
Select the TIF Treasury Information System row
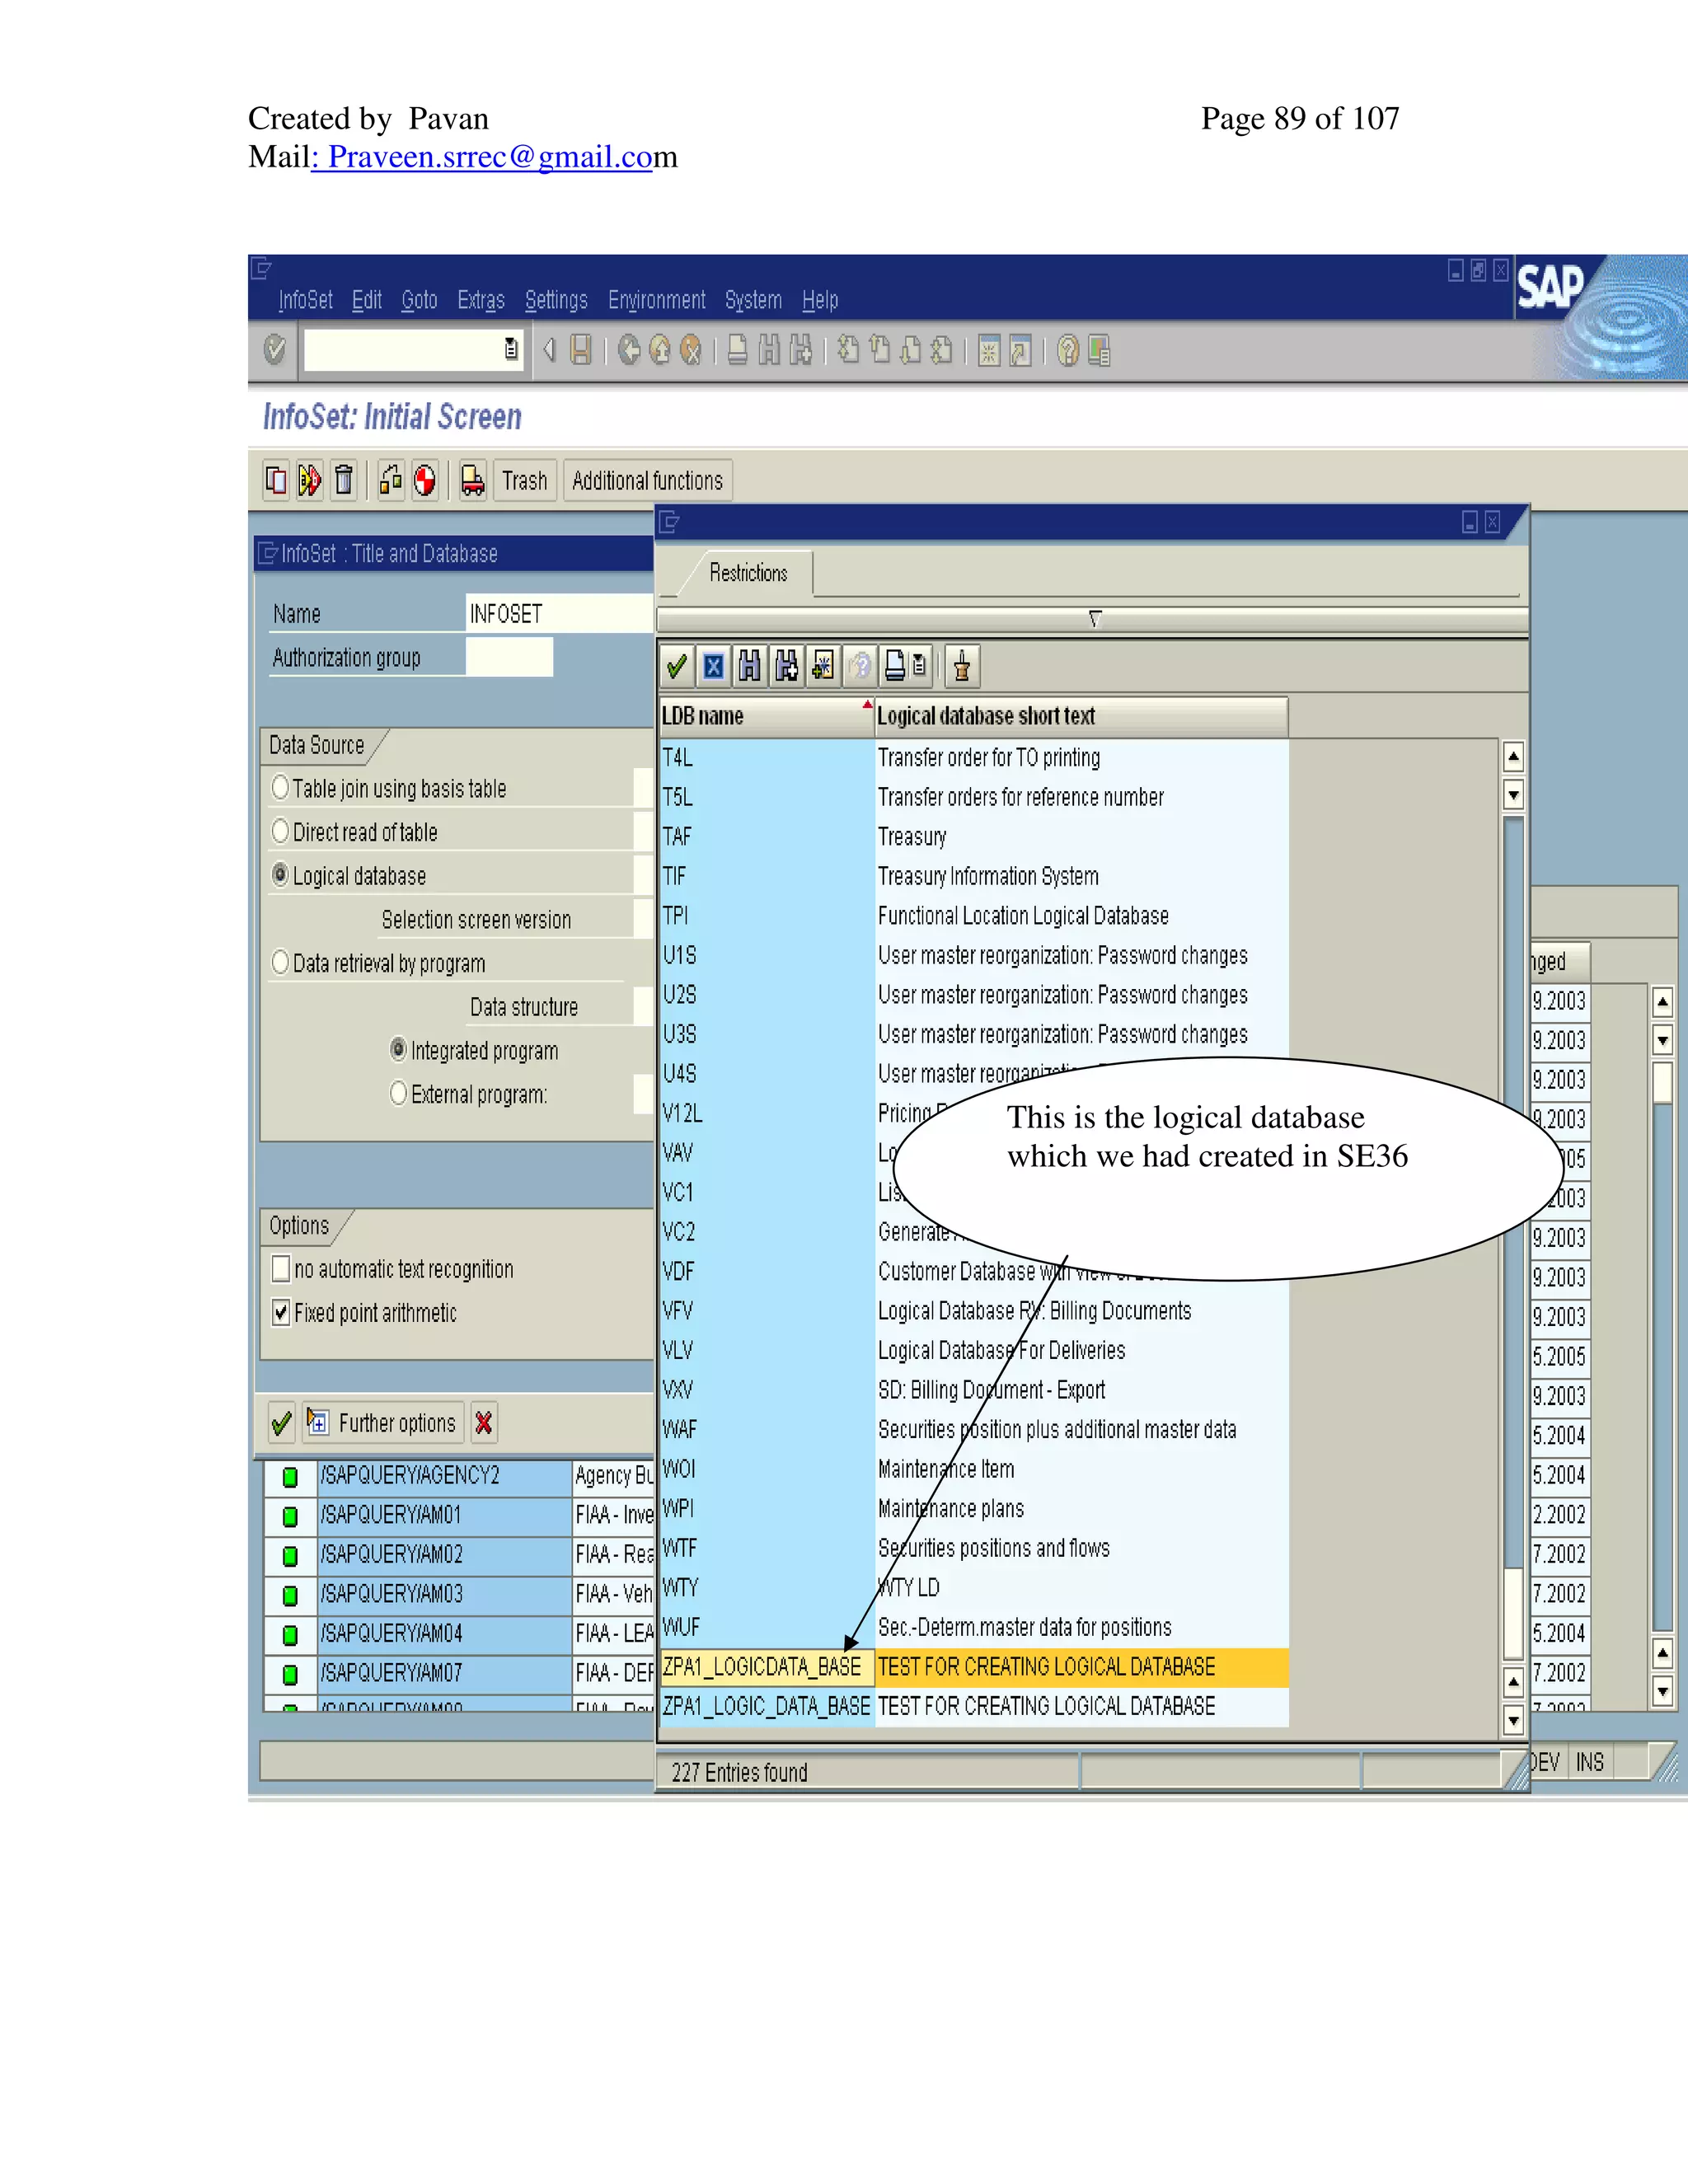click(974, 876)
